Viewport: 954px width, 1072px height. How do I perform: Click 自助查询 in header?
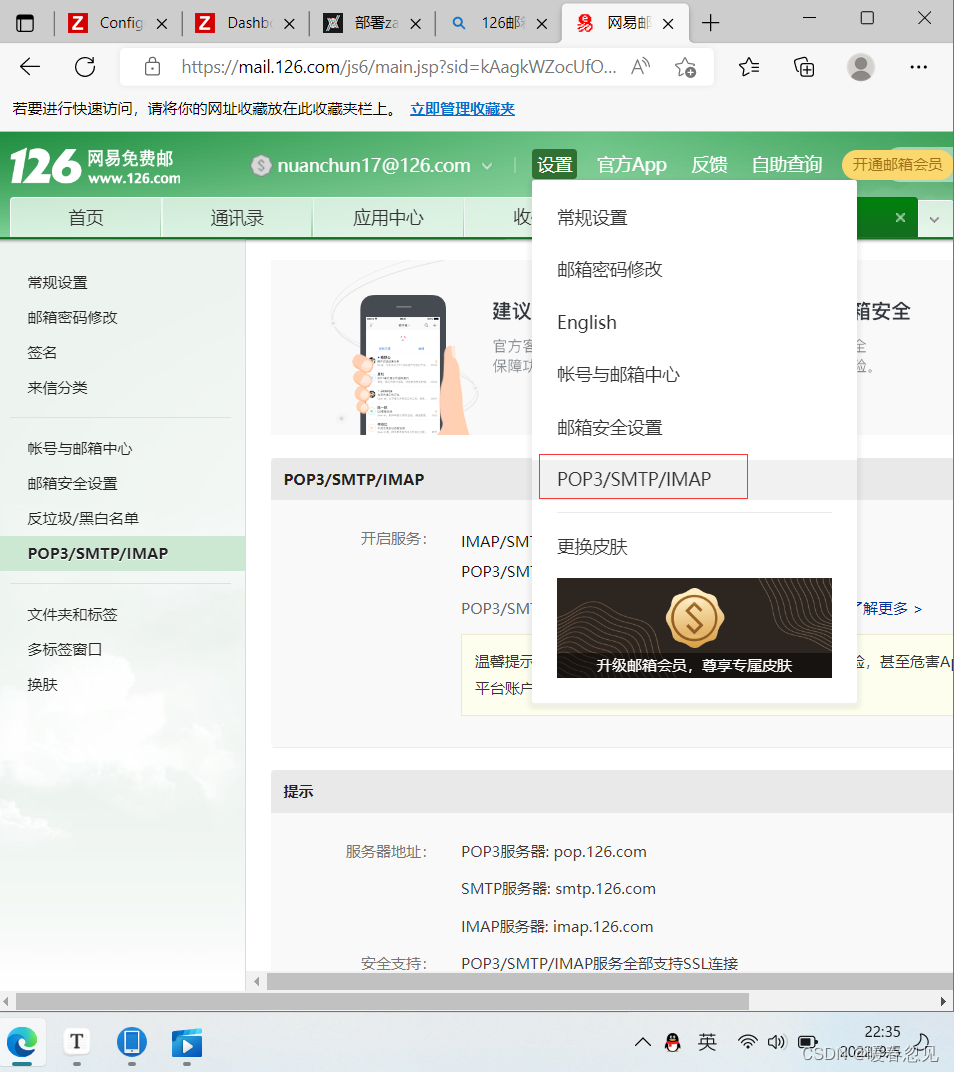pos(786,165)
